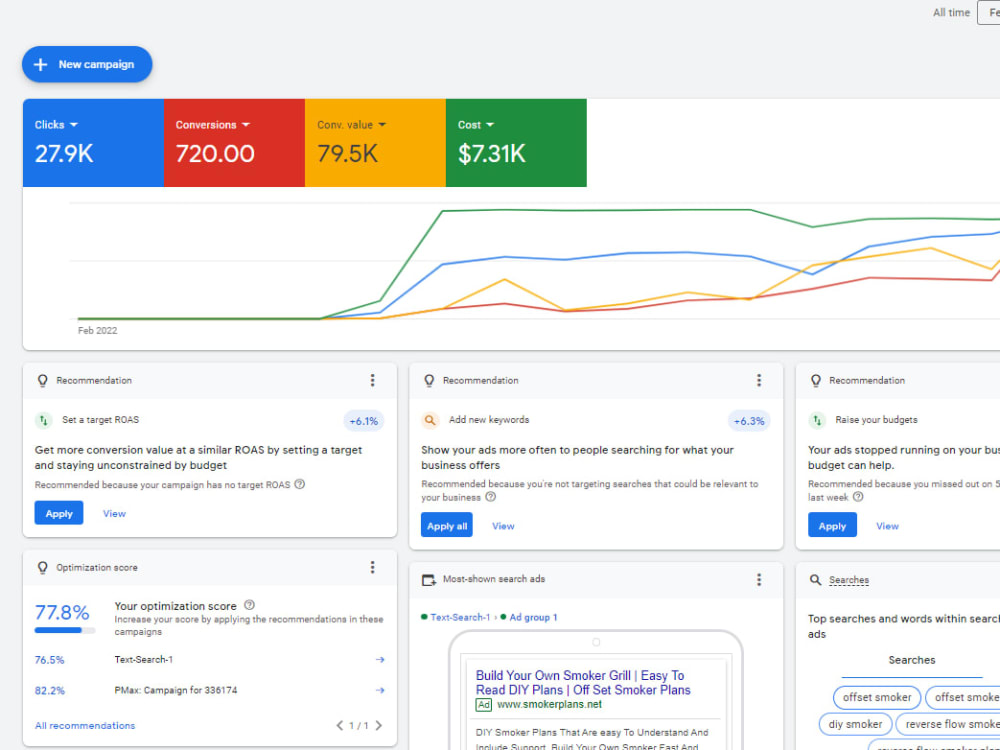
Task: Go to previous page in optimization score card
Action: (340, 726)
